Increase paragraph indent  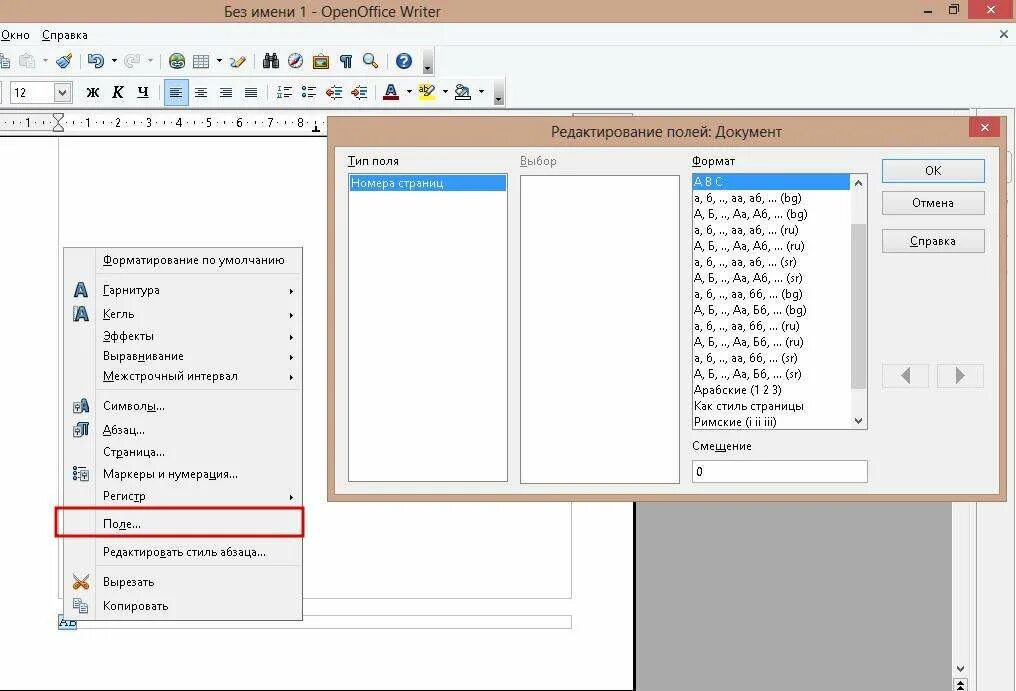pyautogui.click(x=358, y=93)
